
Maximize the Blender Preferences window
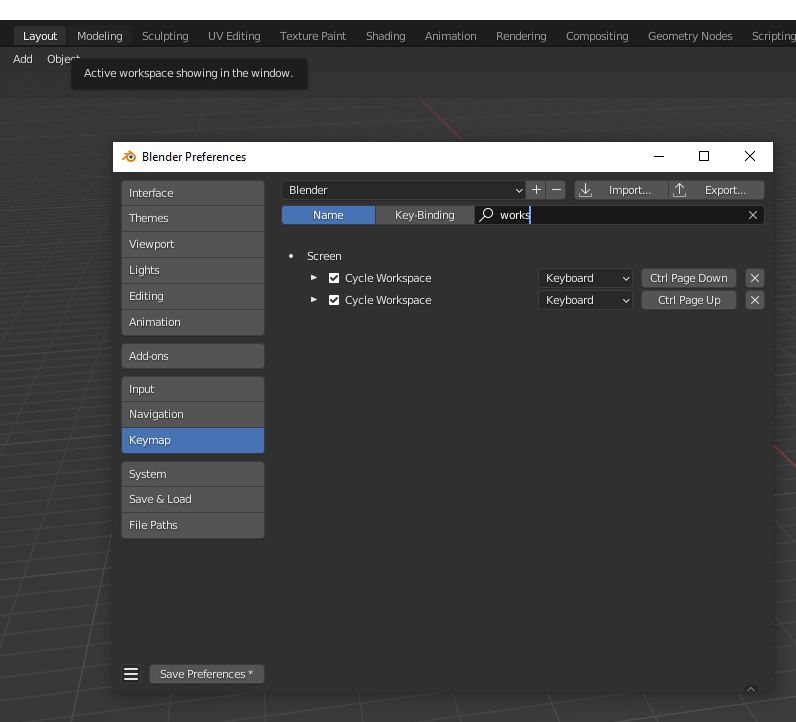click(704, 156)
